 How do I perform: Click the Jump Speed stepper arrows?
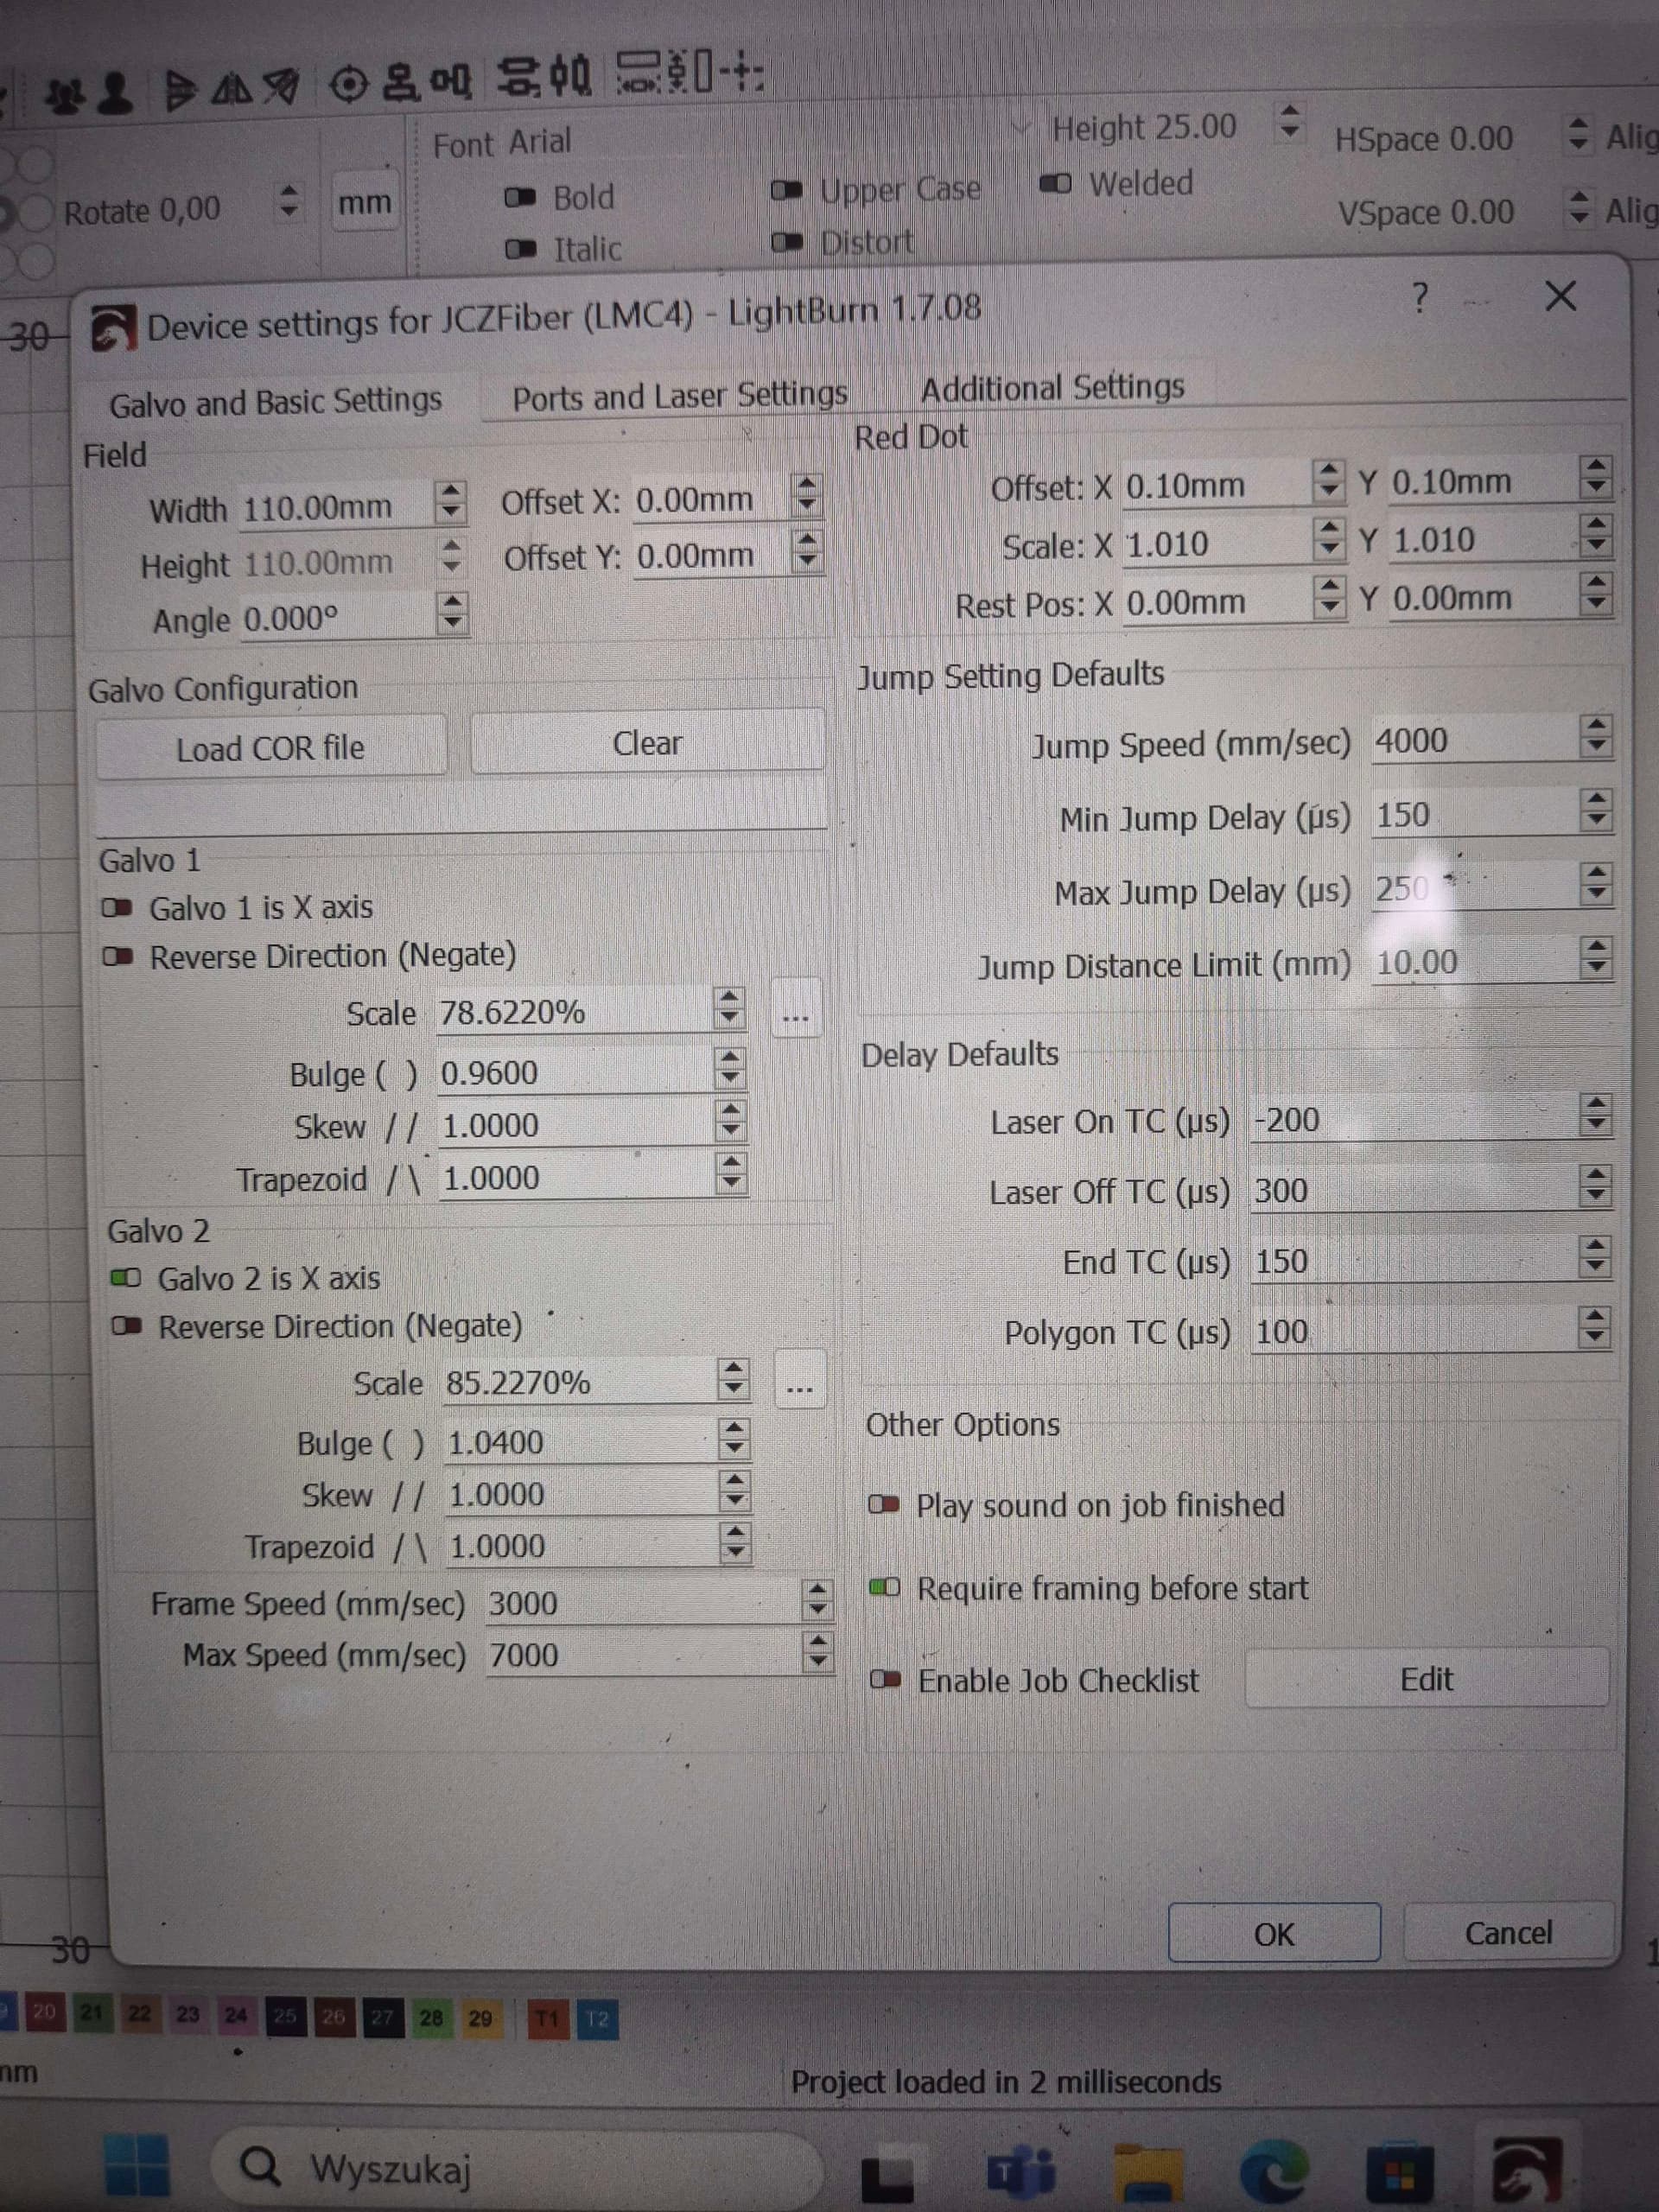click(1596, 736)
